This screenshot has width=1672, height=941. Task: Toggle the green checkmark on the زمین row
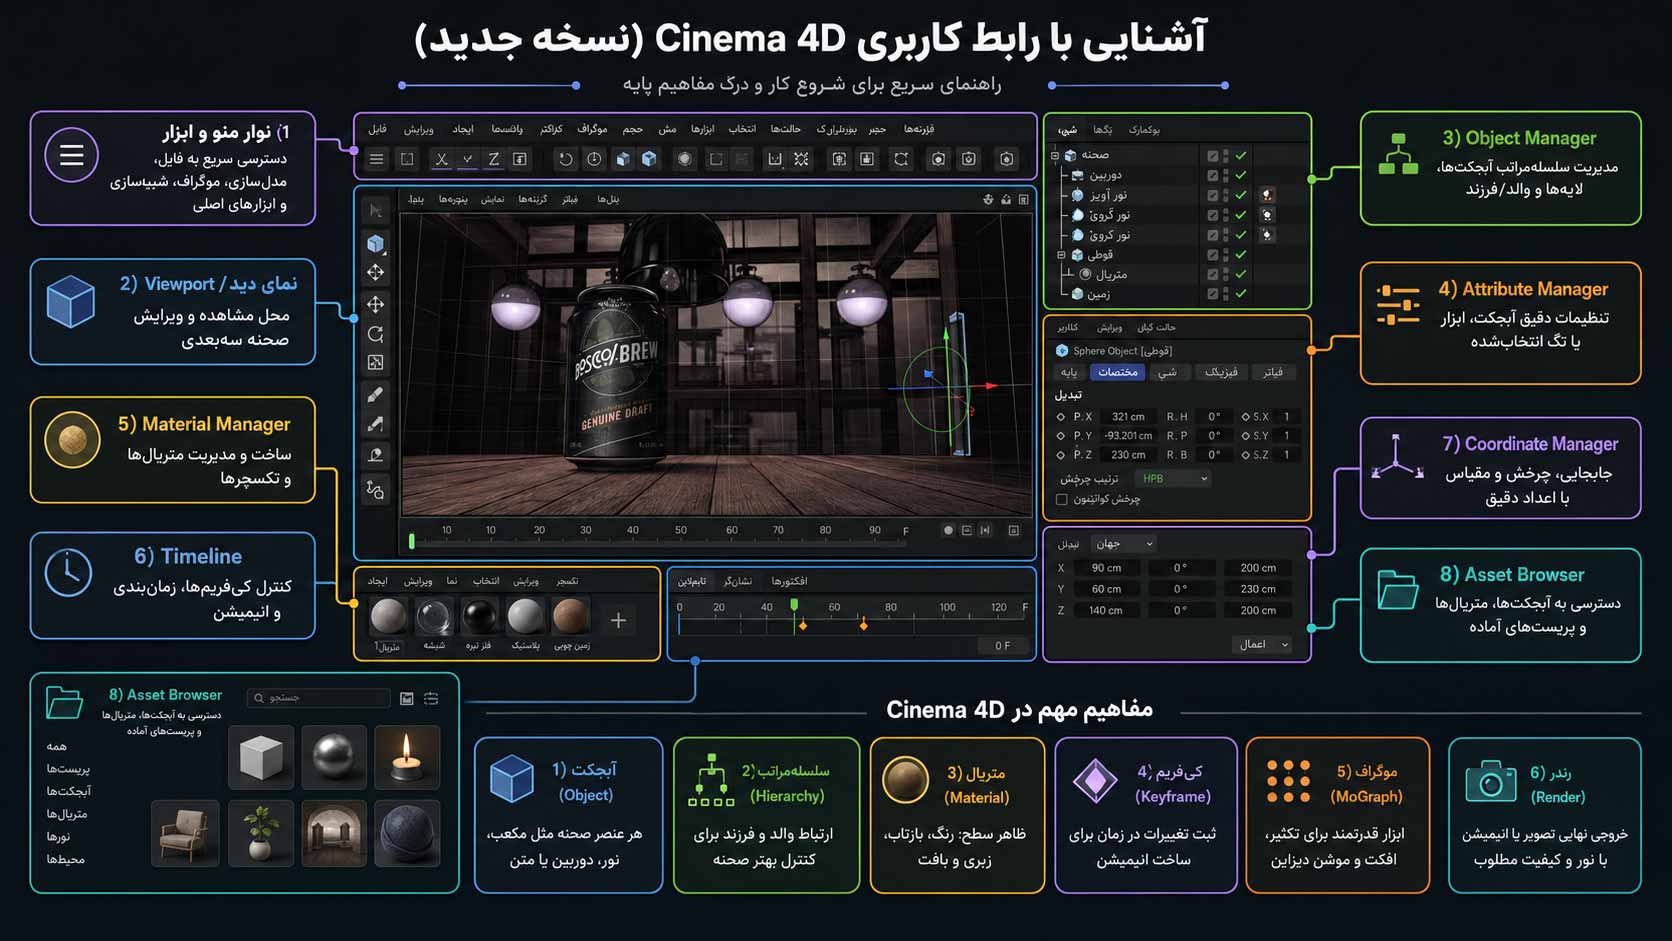pos(1241,294)
